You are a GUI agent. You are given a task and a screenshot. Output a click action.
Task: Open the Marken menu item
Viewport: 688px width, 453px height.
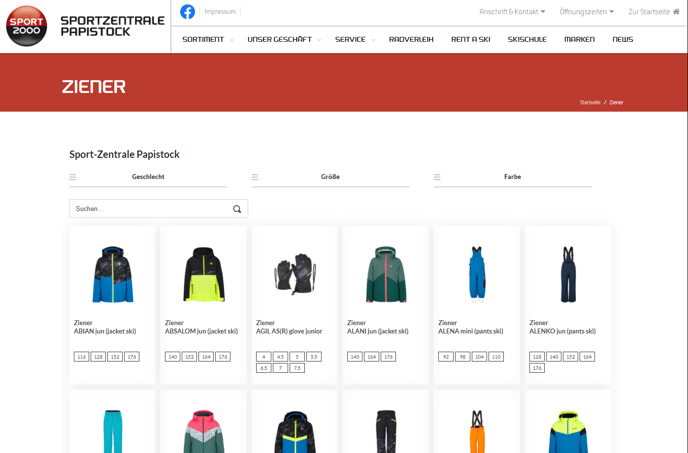pos(579,40)
